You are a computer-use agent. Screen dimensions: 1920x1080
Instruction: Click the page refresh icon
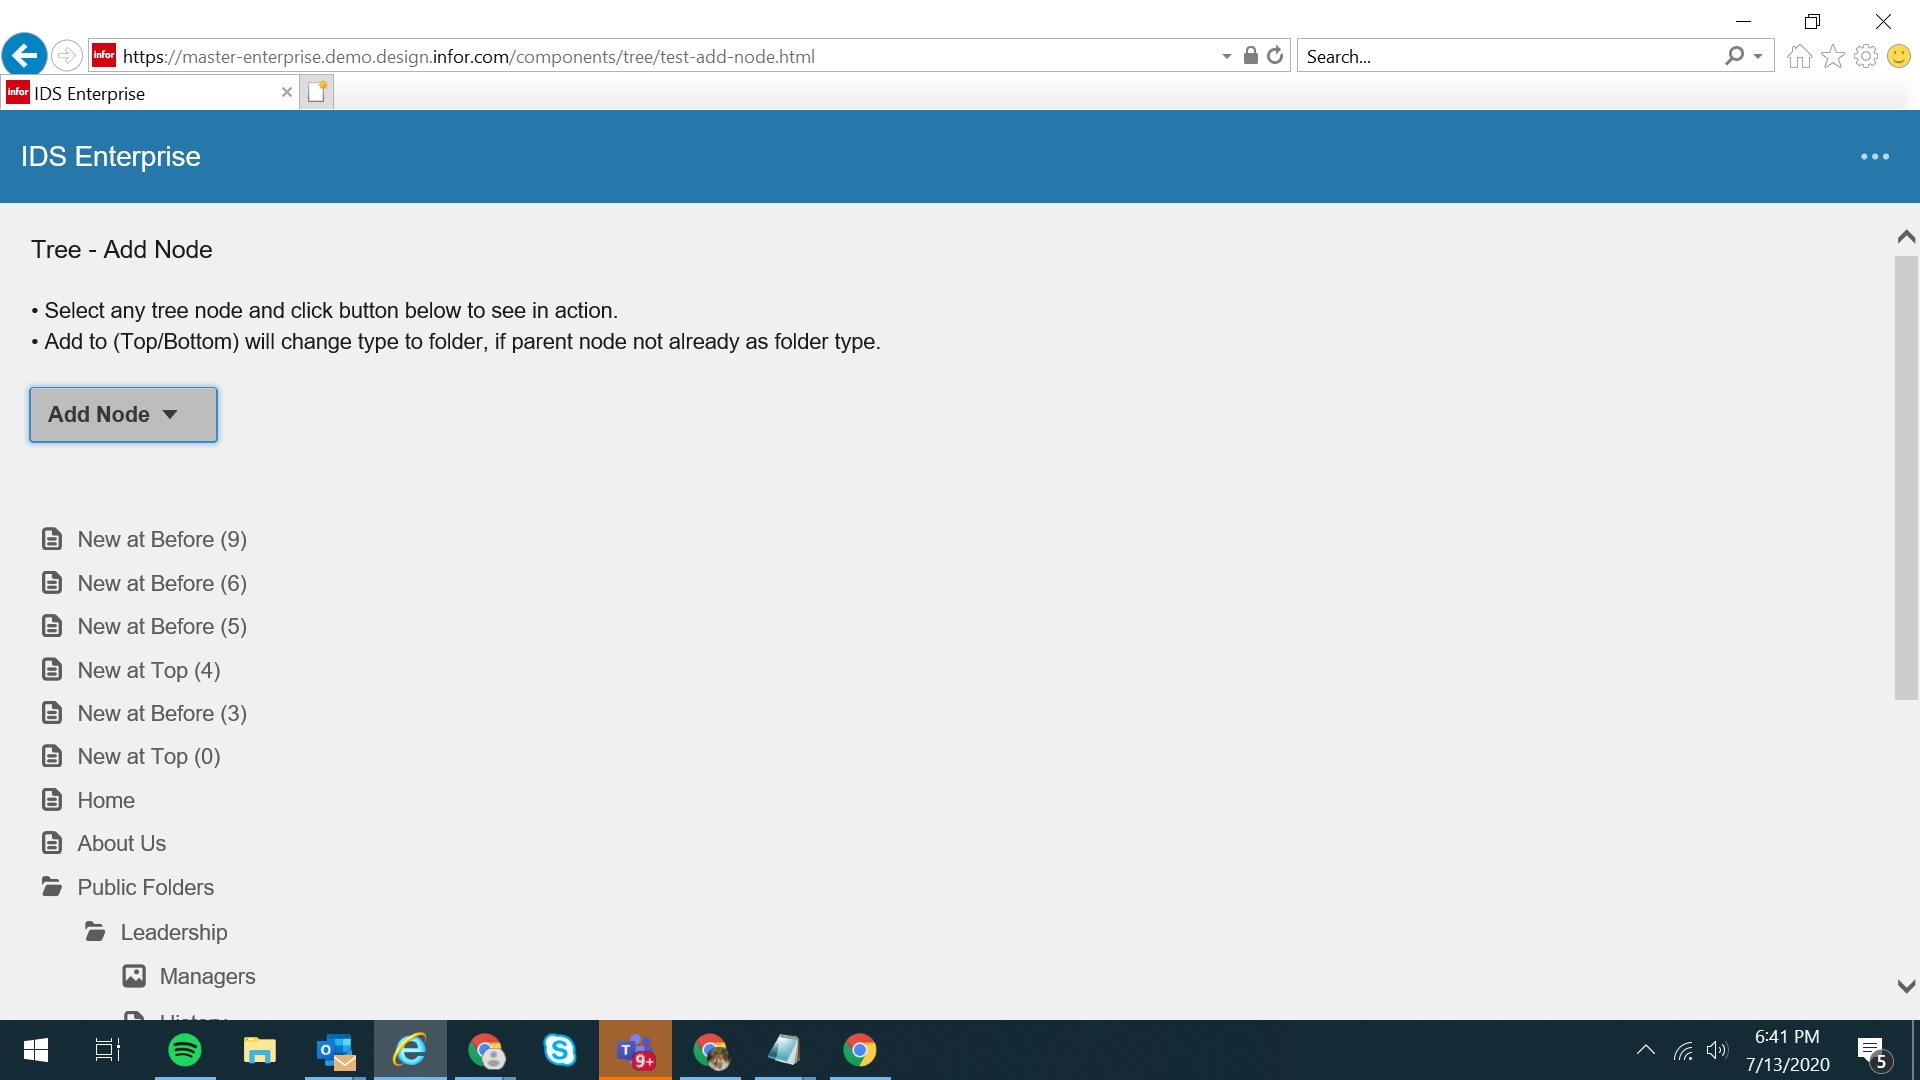tap(1275, 56)
